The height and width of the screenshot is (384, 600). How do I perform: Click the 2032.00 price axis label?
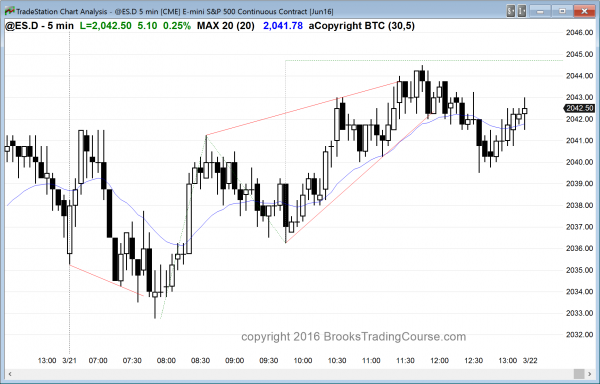pyautogui.click(x=579, y=335)
